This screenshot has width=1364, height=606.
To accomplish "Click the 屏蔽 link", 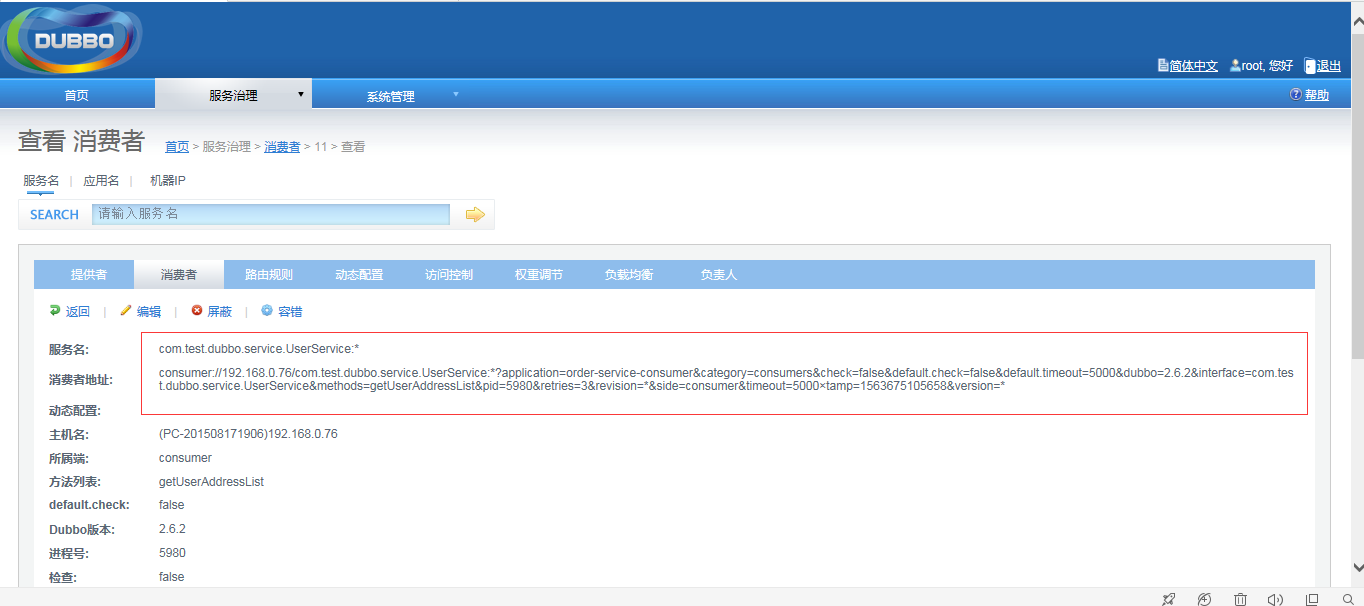I will tap(219, 312).
